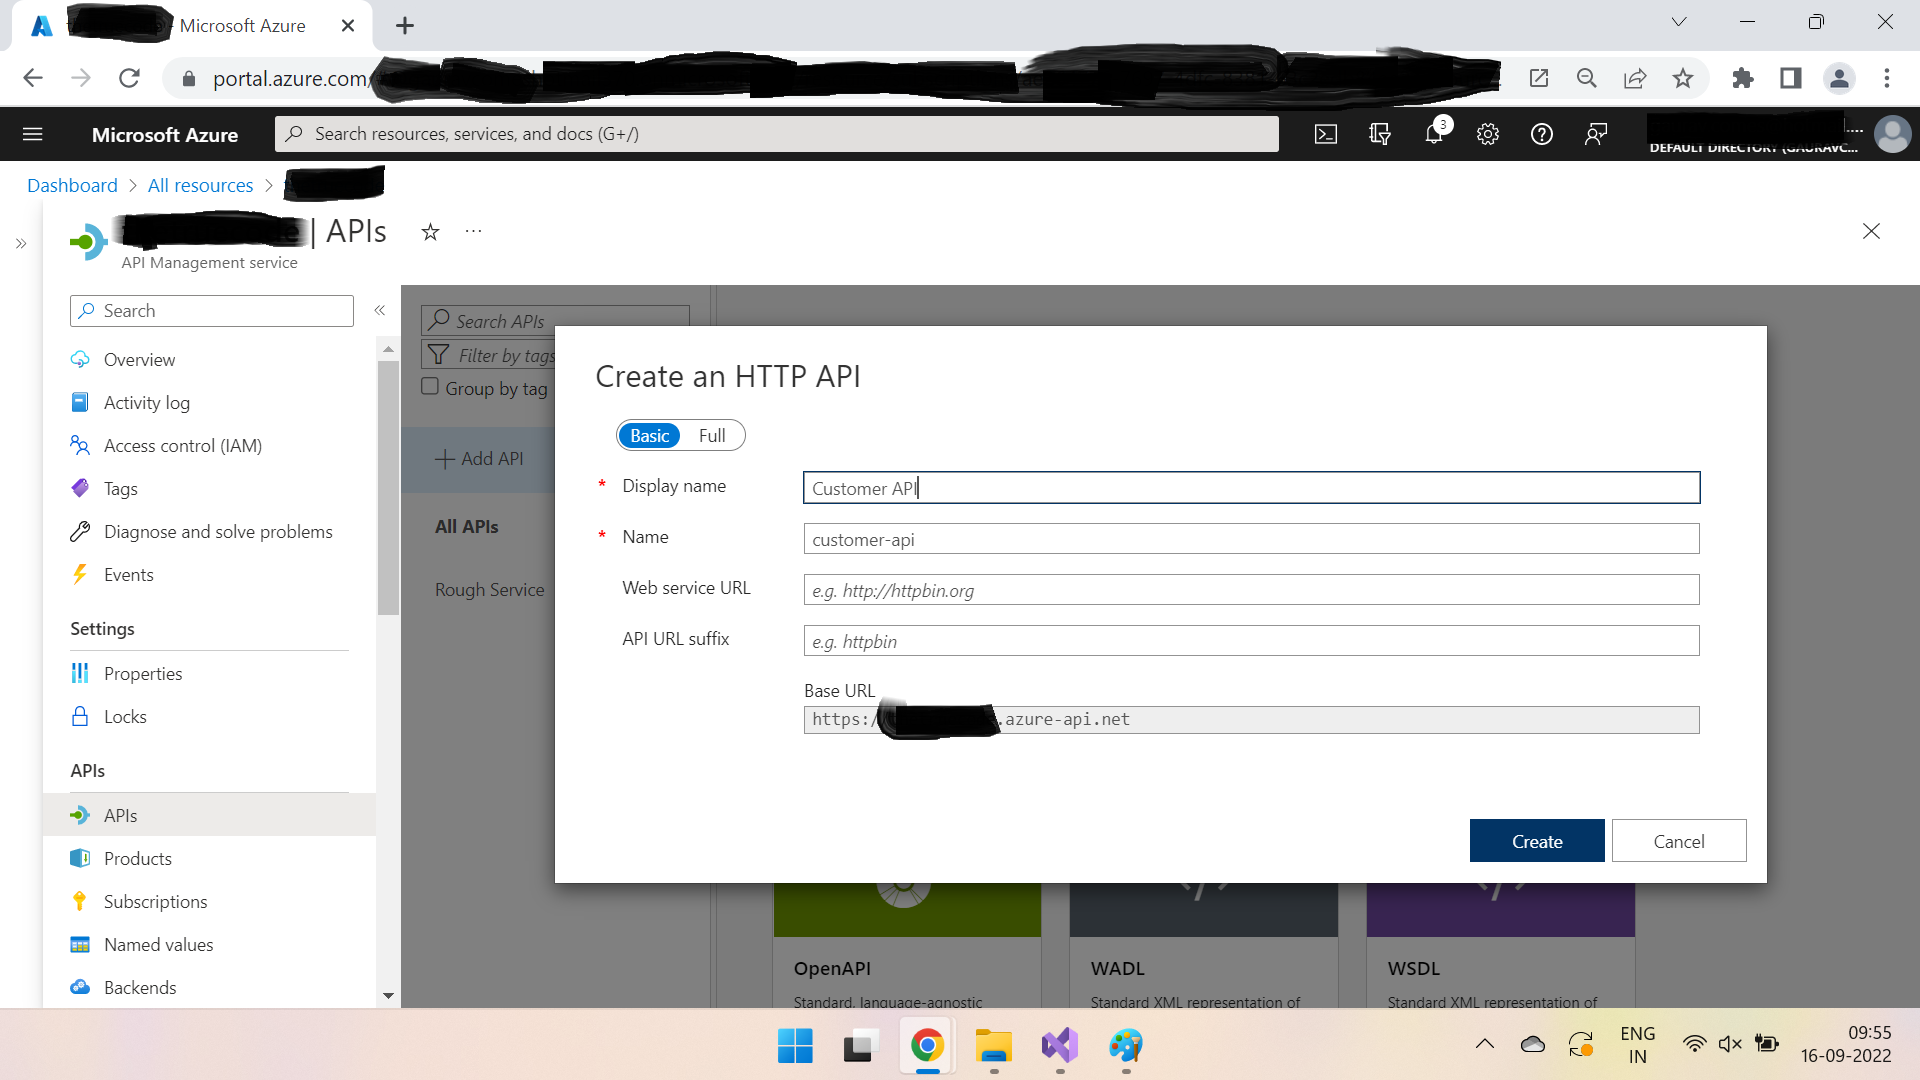Click the Backends icon in sidebar
The height and width of the screenshot is (1080, 1920).
[83, 986]
